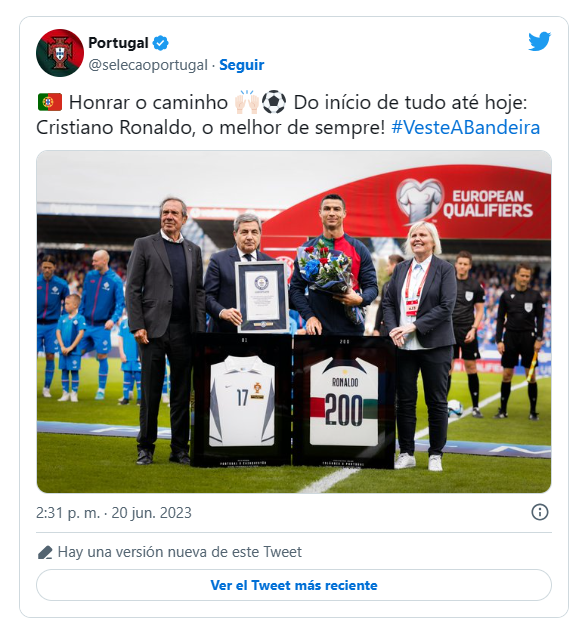Click Ver el Tweet más reciente button
This screenshot has width=583, height=633.
point(294,585)
